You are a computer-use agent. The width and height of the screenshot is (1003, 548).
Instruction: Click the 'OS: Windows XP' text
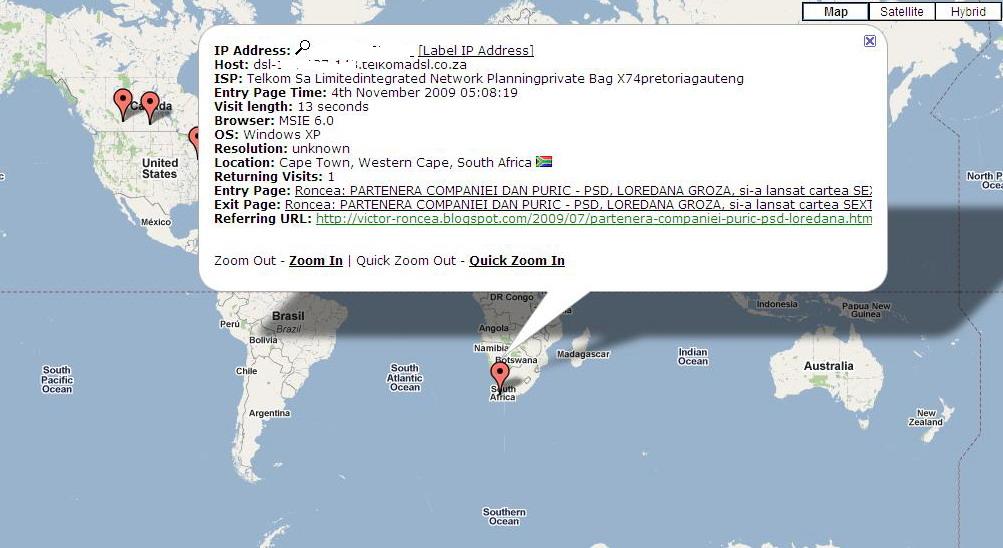[x=267, y=135]
